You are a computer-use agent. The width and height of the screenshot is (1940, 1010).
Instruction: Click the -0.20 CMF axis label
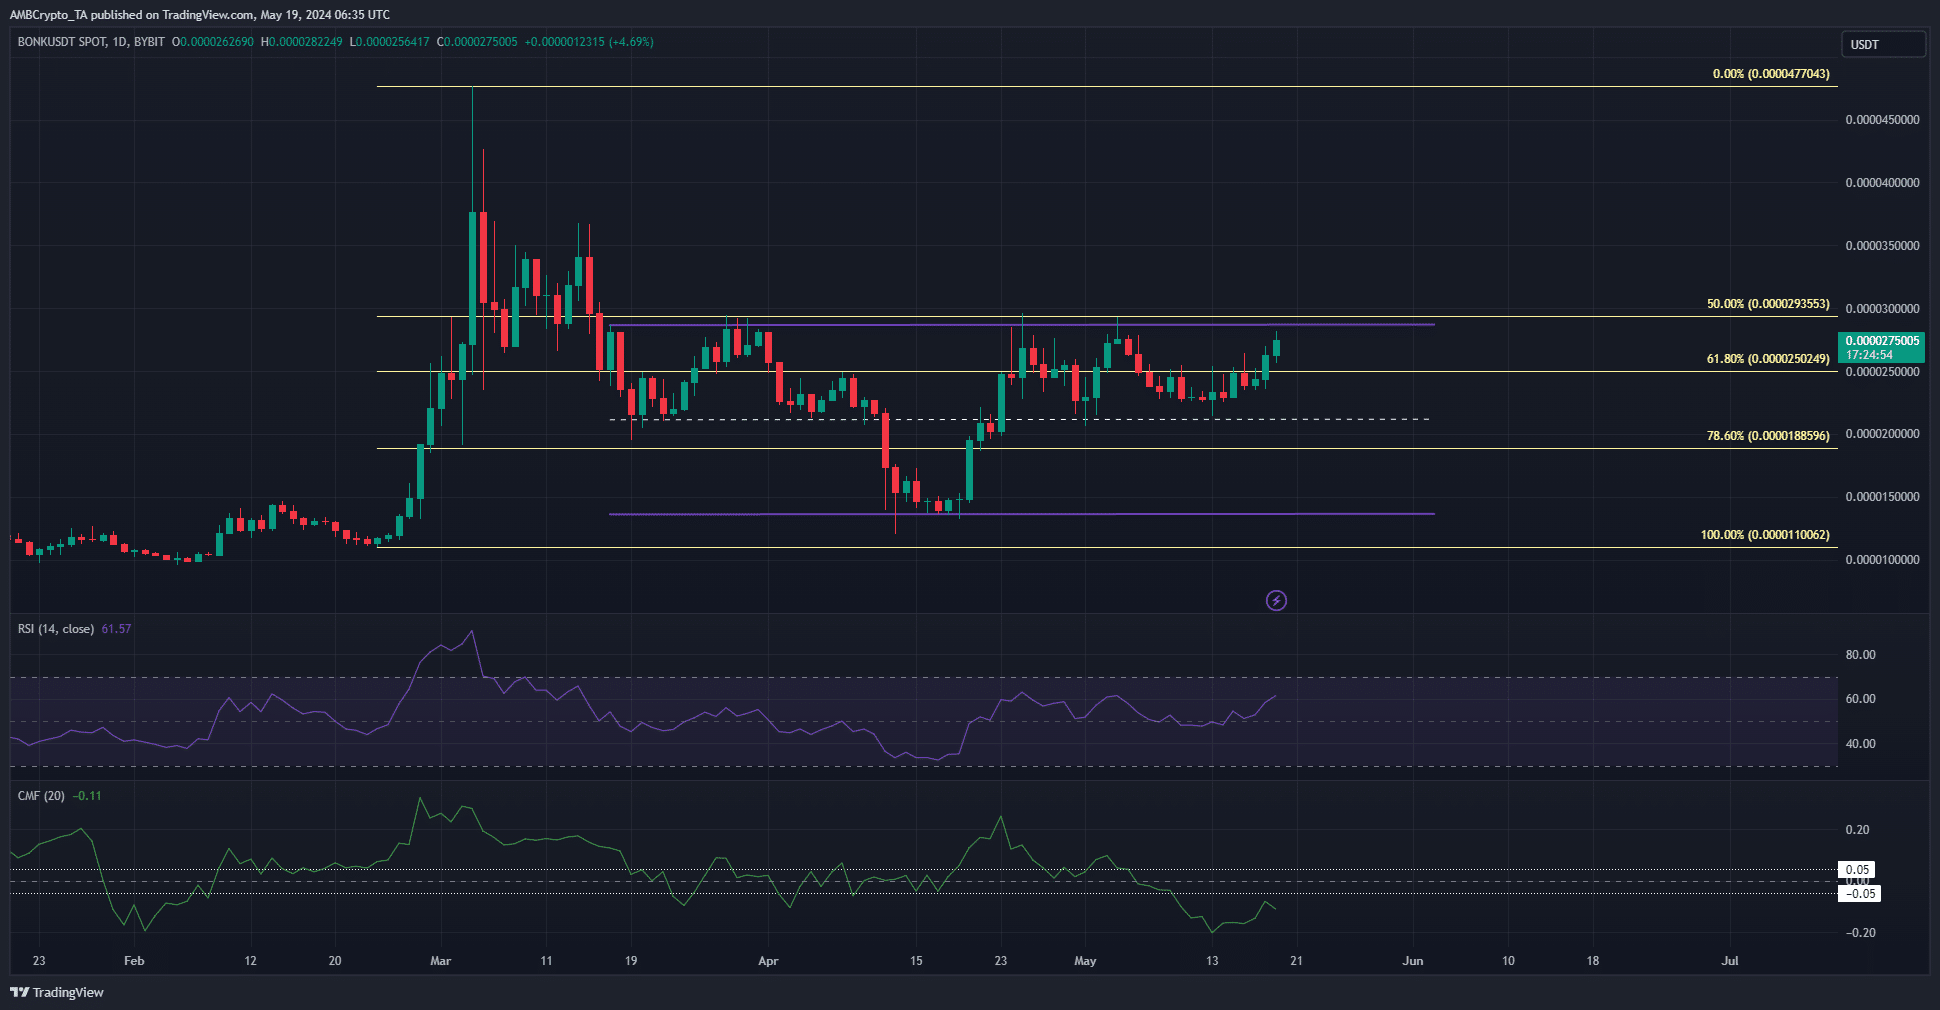point(1860,933)
